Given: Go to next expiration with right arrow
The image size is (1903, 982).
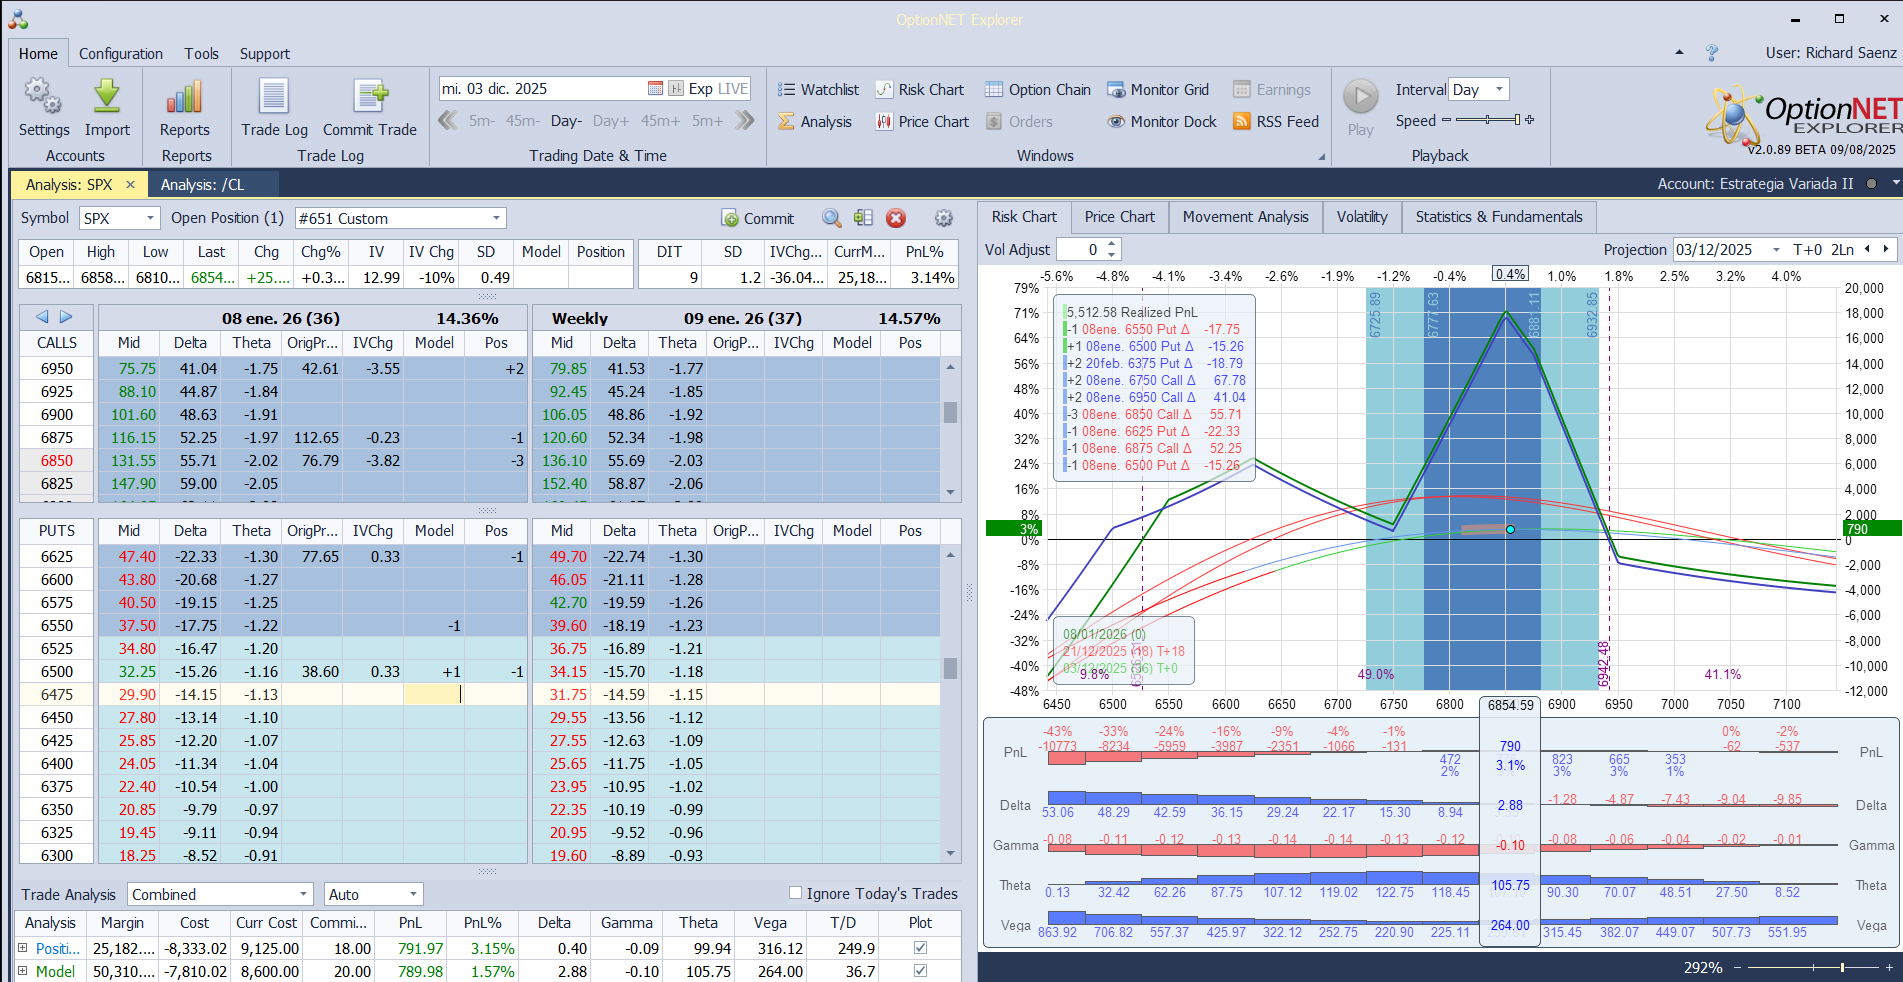Looking at the screenshot, I should click(x=66, y=317).
